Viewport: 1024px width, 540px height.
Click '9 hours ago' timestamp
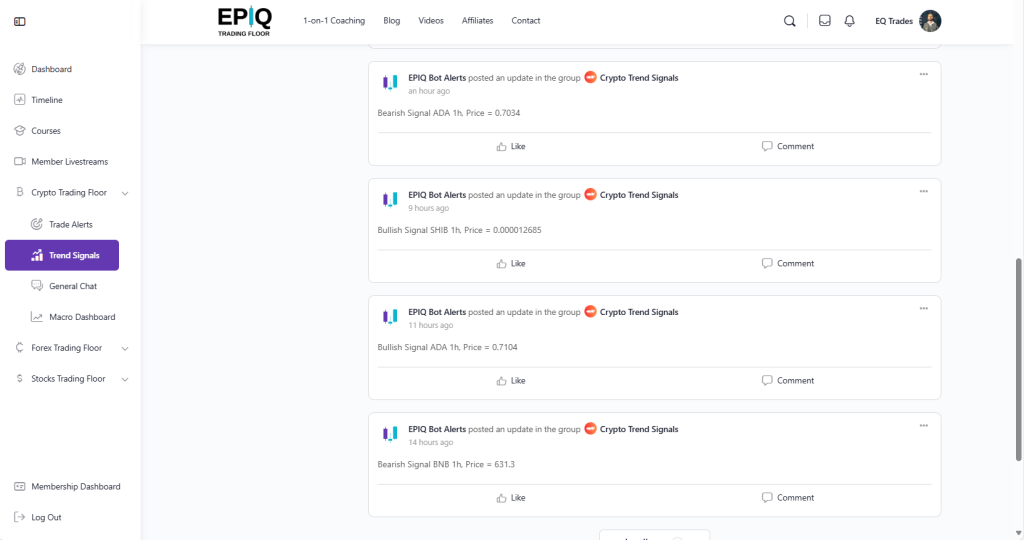pos(428,208)
